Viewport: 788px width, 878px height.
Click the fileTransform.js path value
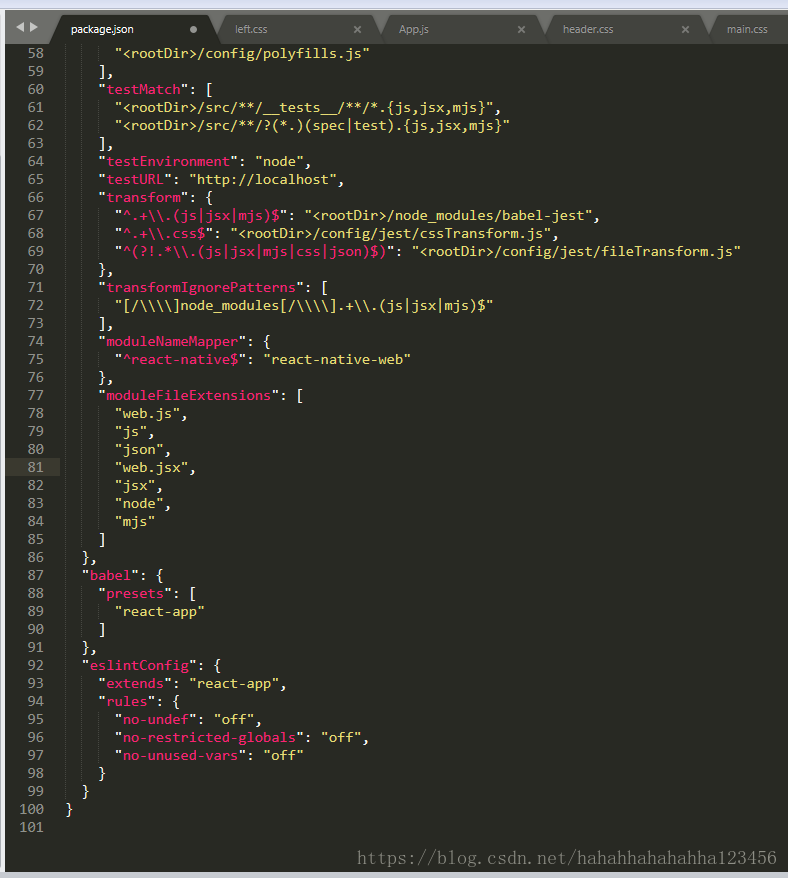pyautogui.click(x=576, y=251)
